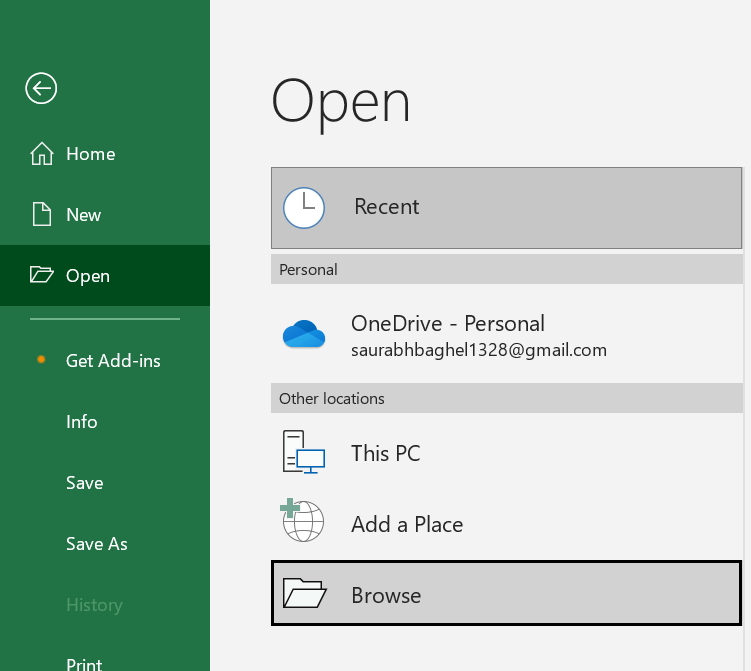The image size is (751, 671).
Task: Click the New blank document icon
Action: (x=41, y=215)
